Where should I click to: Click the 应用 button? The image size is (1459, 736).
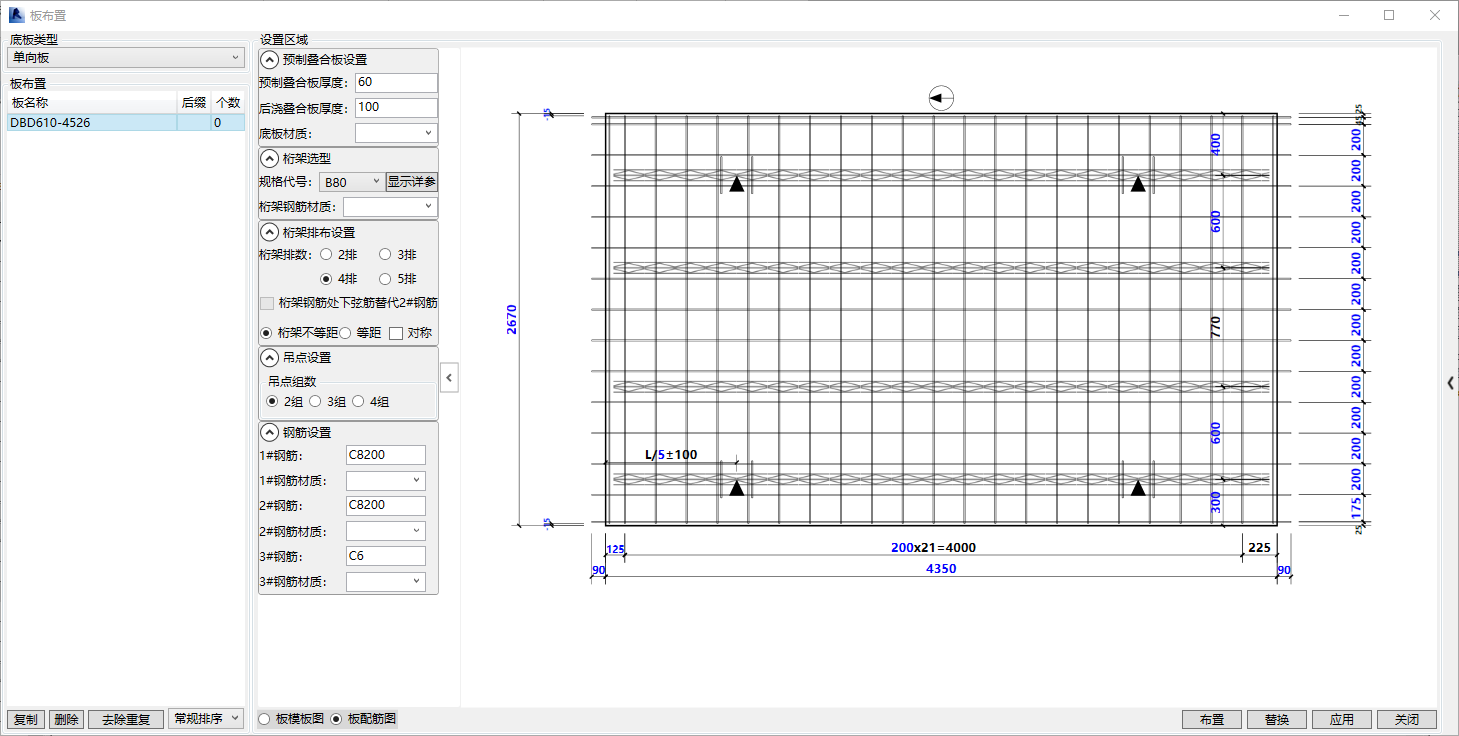pos(1342,720)
